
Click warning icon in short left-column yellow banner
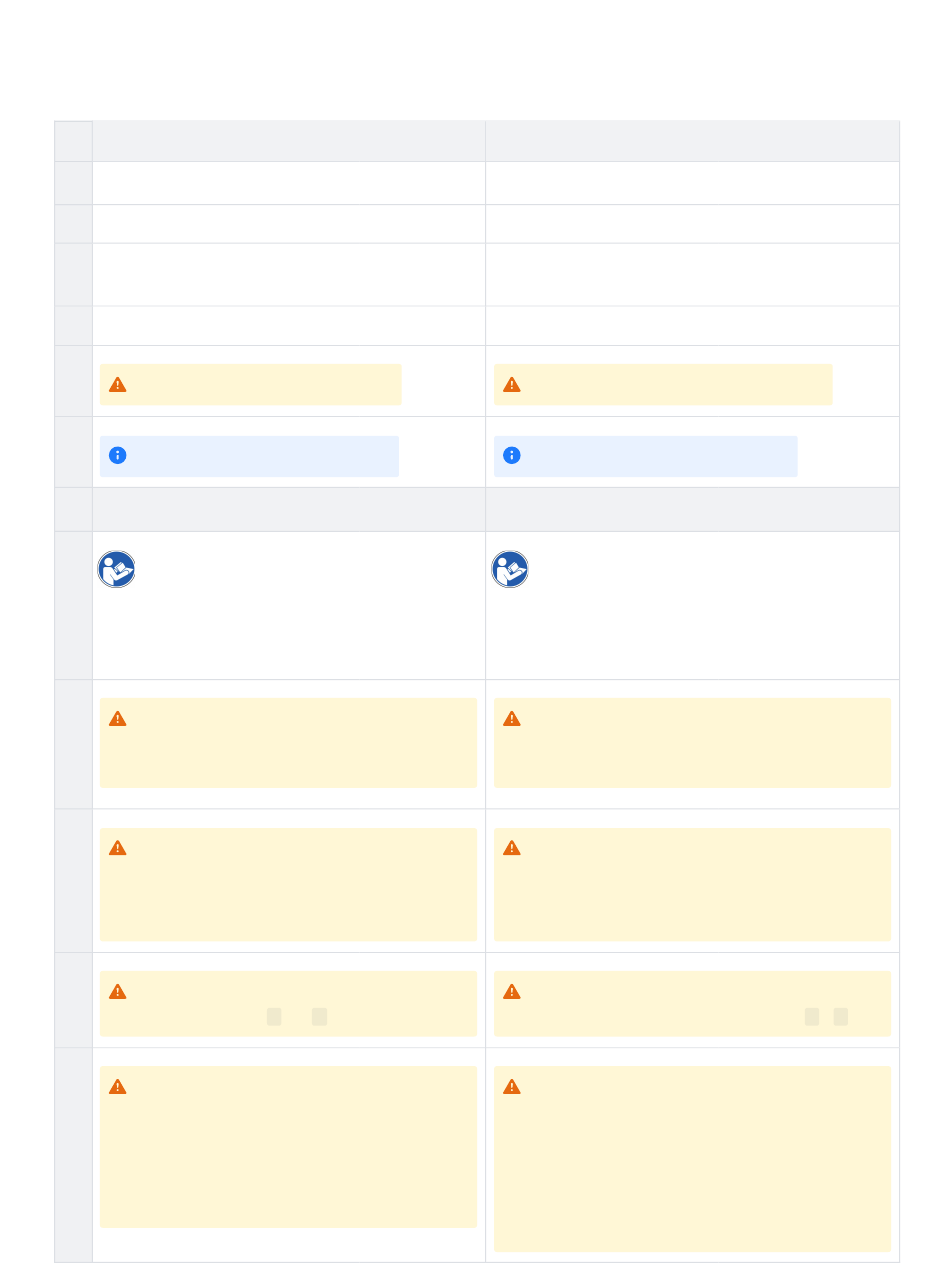coord(118,384)
